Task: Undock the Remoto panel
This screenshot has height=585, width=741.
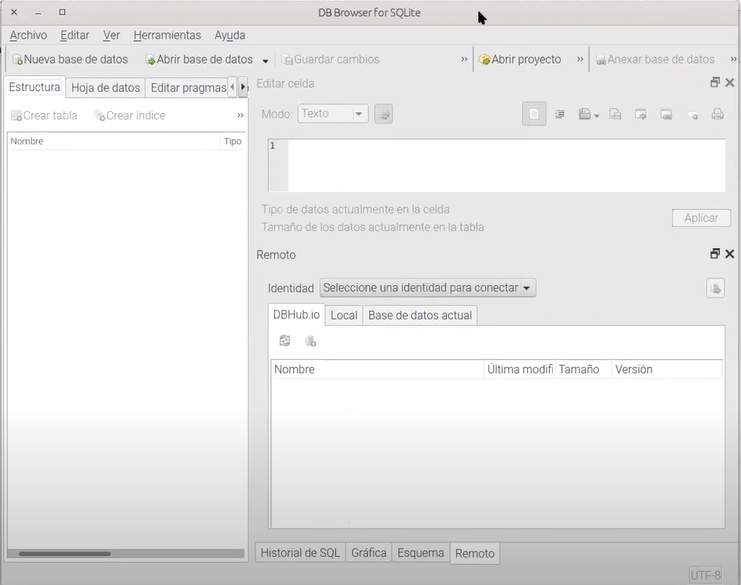Action: coord(715,254)
